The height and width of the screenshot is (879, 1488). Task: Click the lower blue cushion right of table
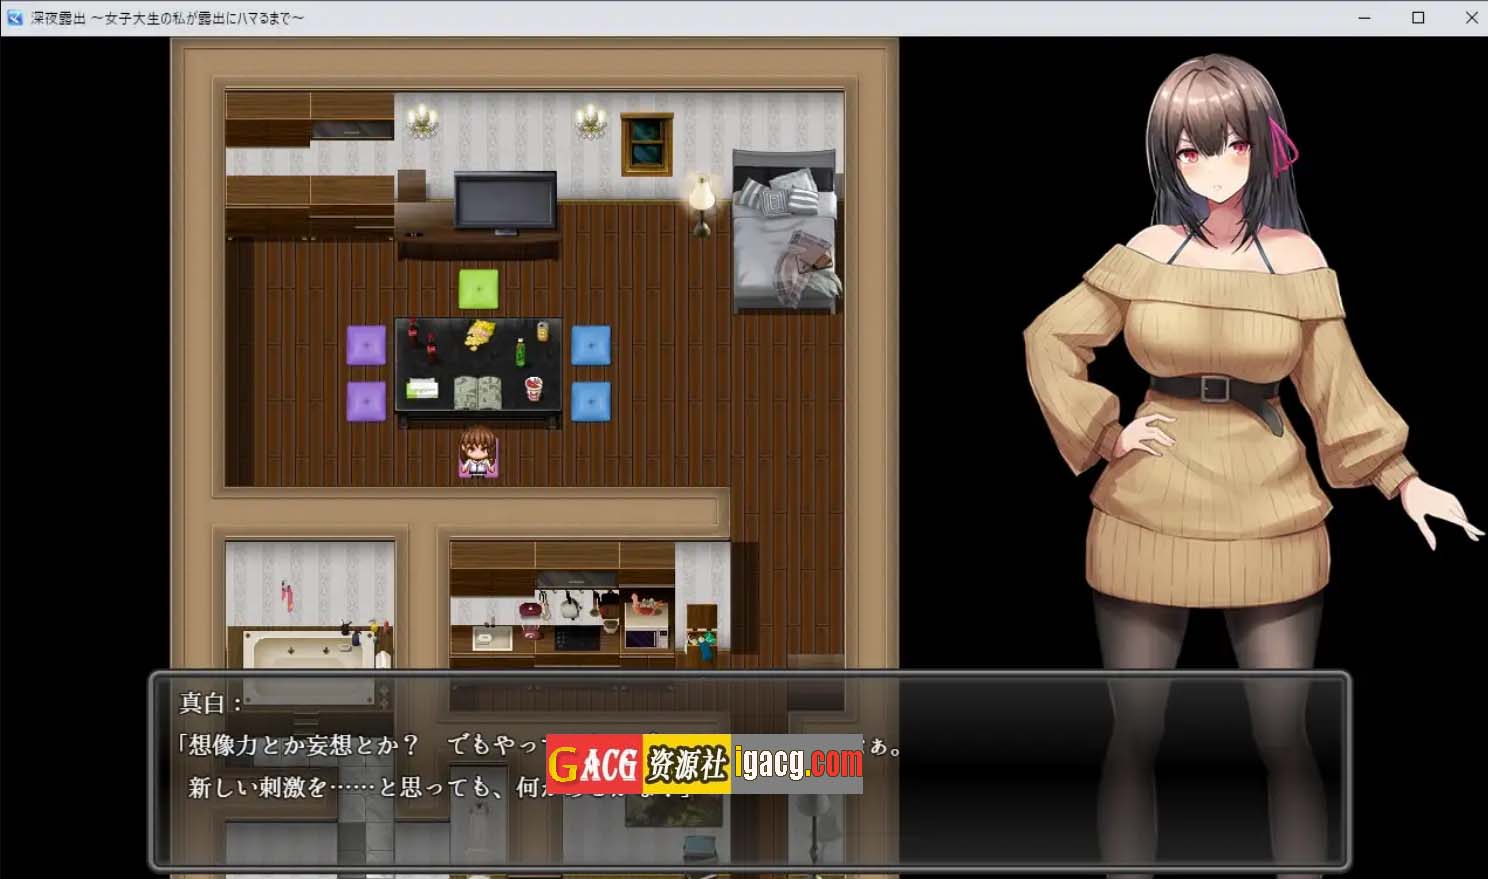pos(590,401)
